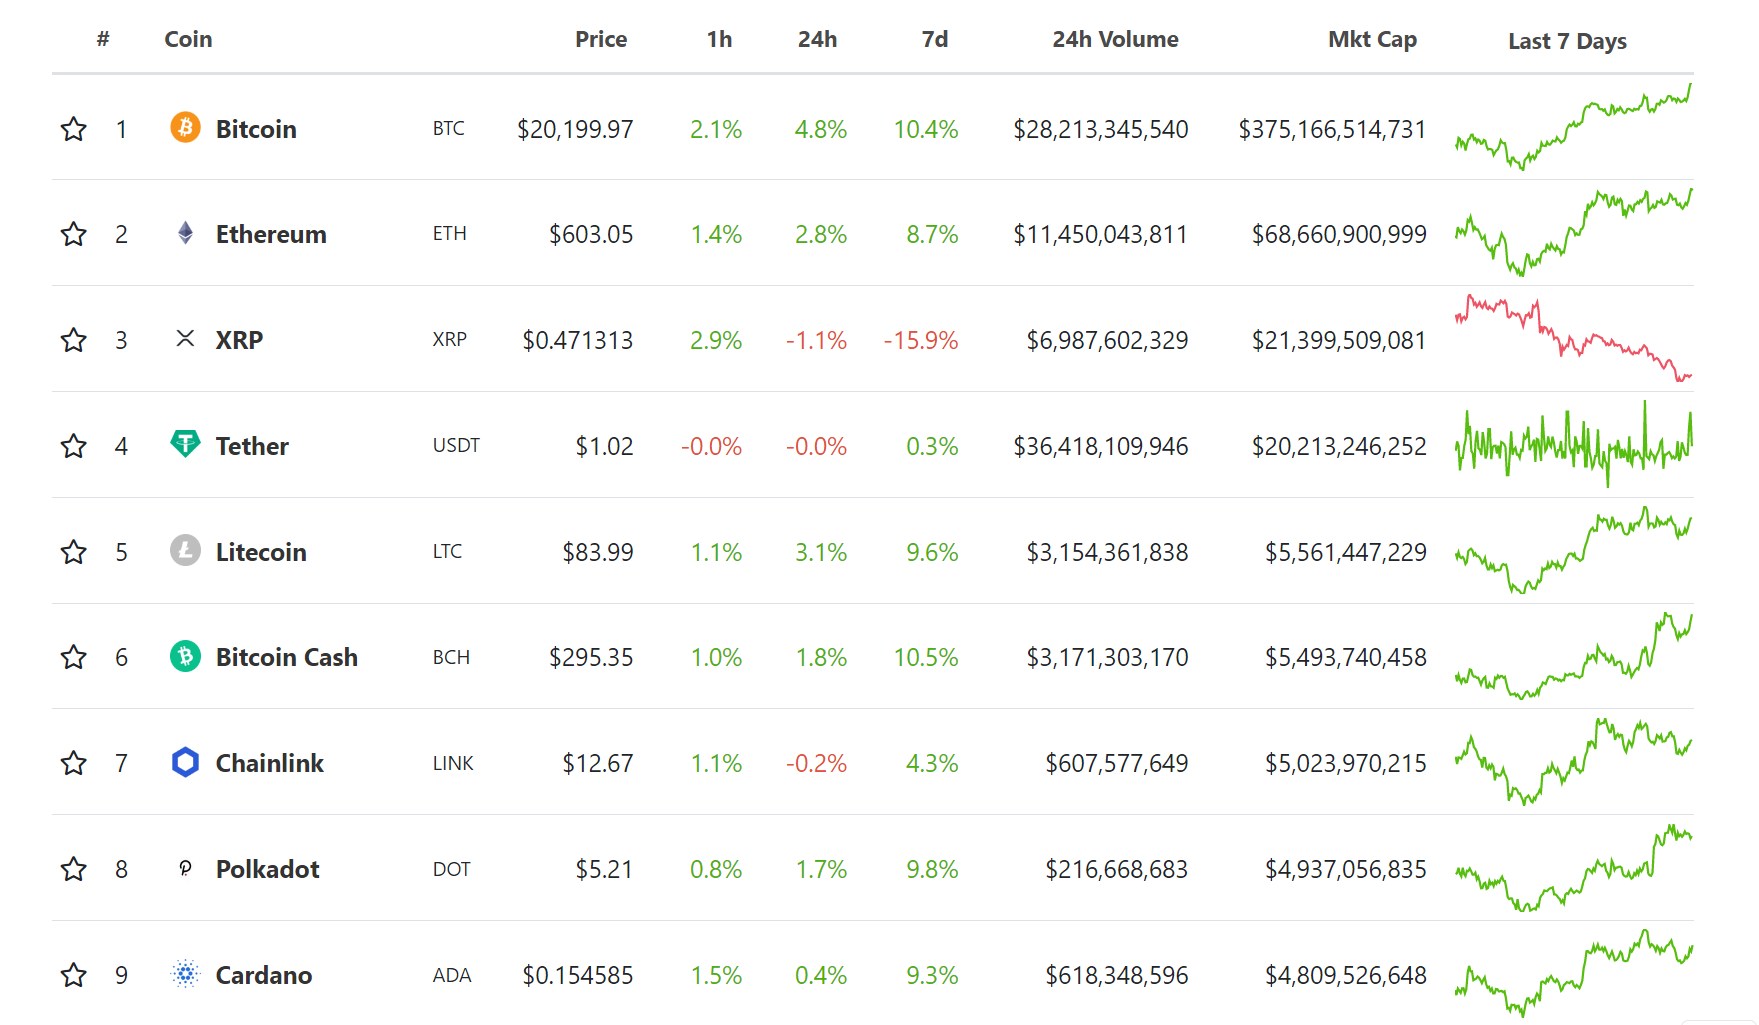The width and height of the screenshot is (1759, 1025).
Task: View Tether 7-day sparkline chart
Action: click(1574, 444)
